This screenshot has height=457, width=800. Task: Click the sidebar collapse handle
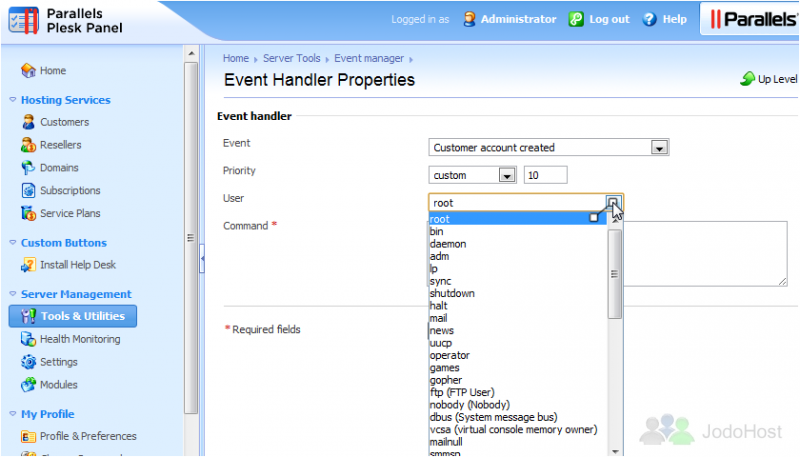[202, 259]
